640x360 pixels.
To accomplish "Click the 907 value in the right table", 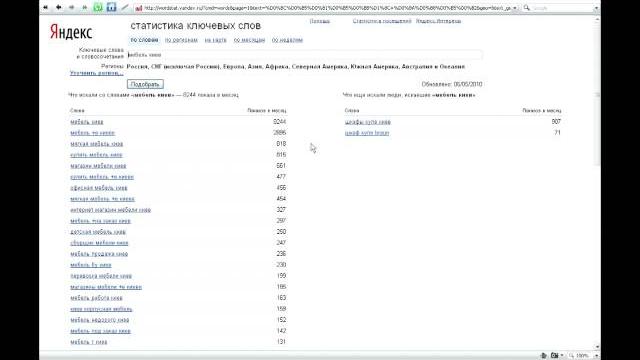I will coord(556,122).
